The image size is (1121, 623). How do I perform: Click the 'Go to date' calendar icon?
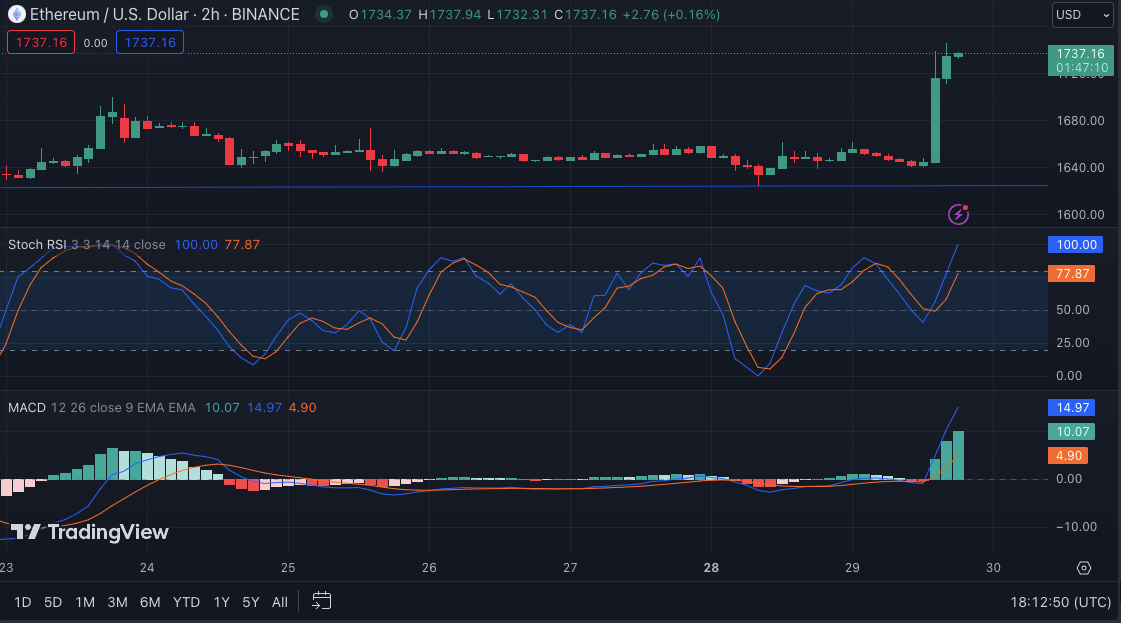point(320,601)
